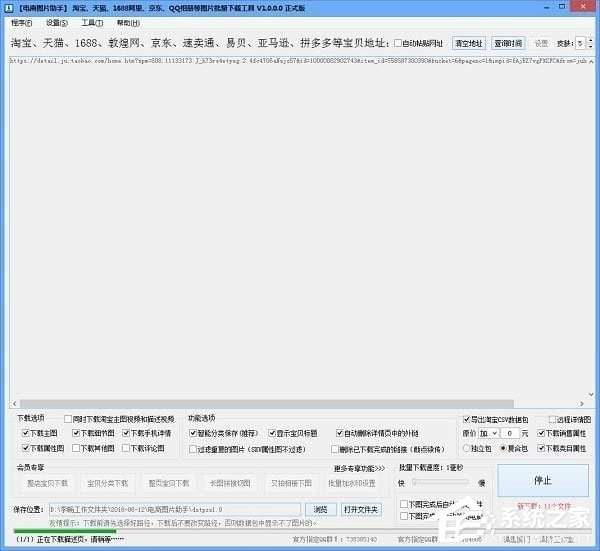Viewport: 600px width, 551px height.
Task: Click the batch download speed slider
Action: (x=441, y=483)
